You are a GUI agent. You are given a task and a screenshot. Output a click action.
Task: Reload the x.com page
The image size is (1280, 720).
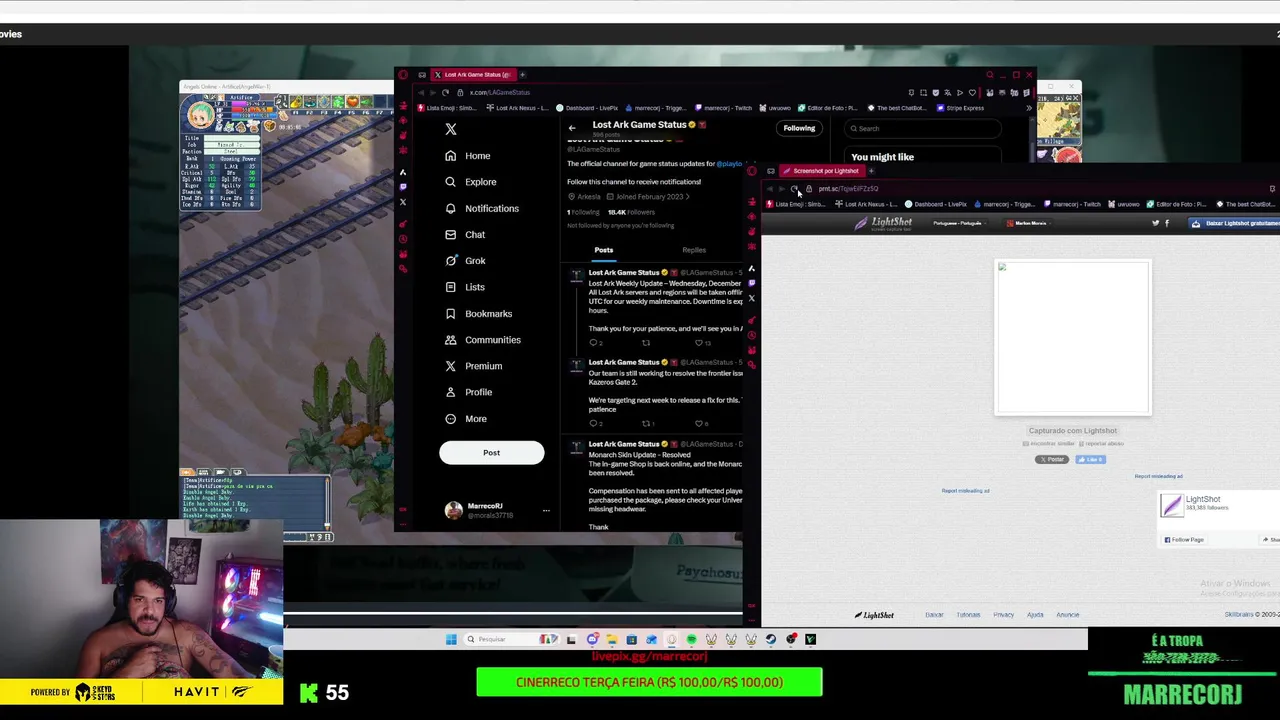click(445, 92)
